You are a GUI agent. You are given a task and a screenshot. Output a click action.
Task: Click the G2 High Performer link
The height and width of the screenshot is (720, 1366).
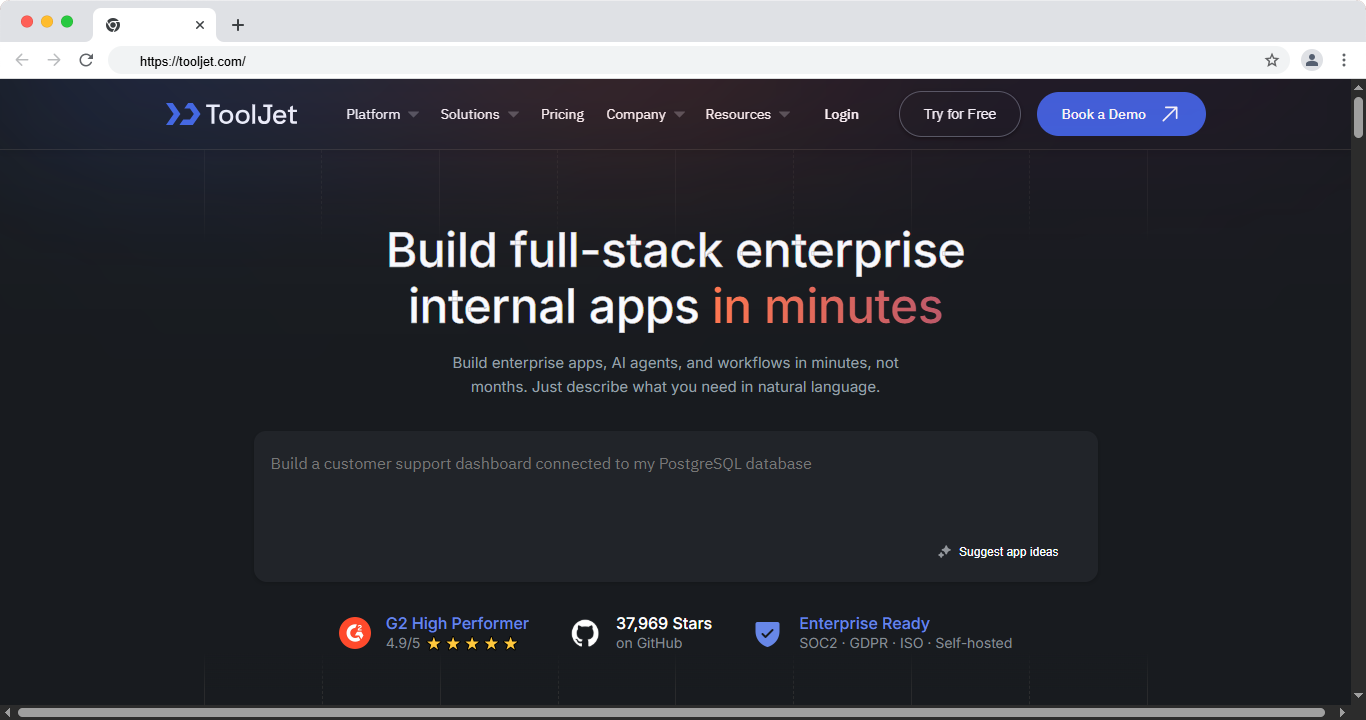point(457,623)
